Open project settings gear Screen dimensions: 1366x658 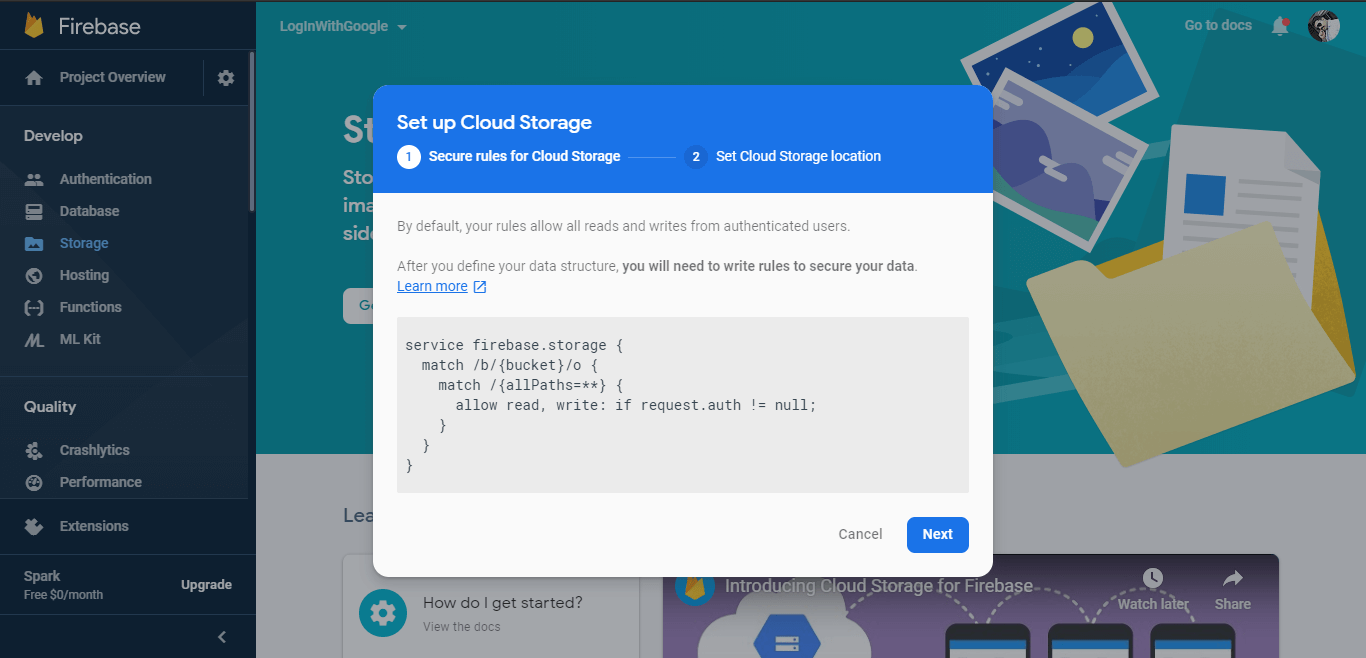(x=226, y=77)
